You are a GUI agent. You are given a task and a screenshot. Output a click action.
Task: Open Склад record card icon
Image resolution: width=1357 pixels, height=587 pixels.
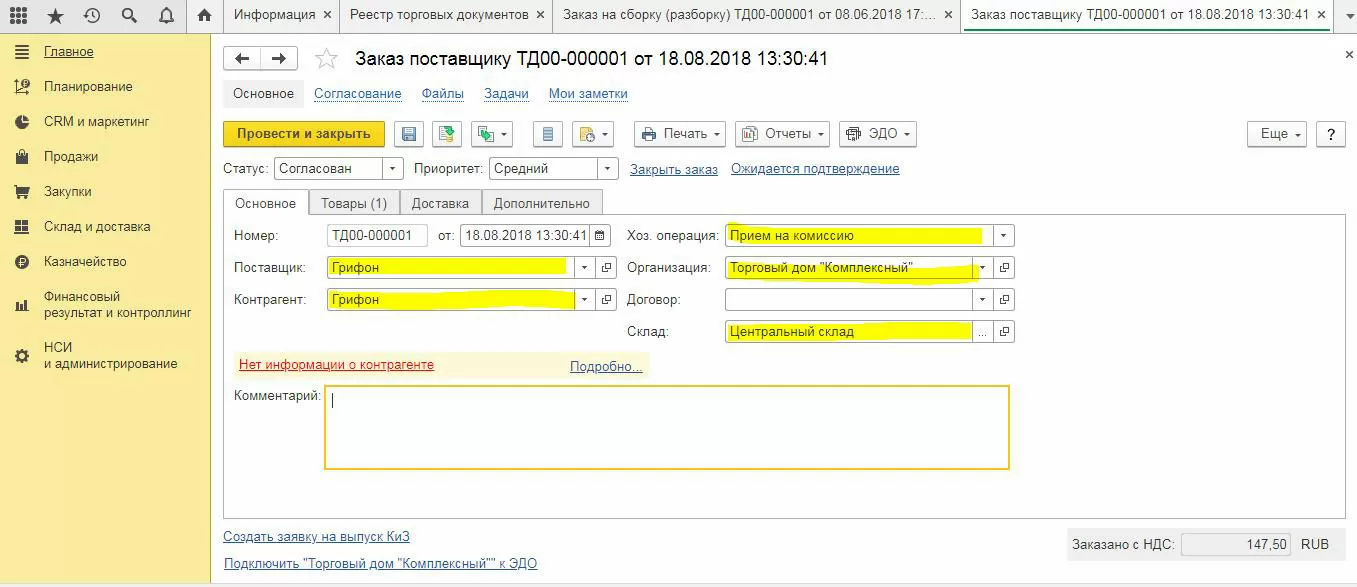click(x=1005, y=332)
